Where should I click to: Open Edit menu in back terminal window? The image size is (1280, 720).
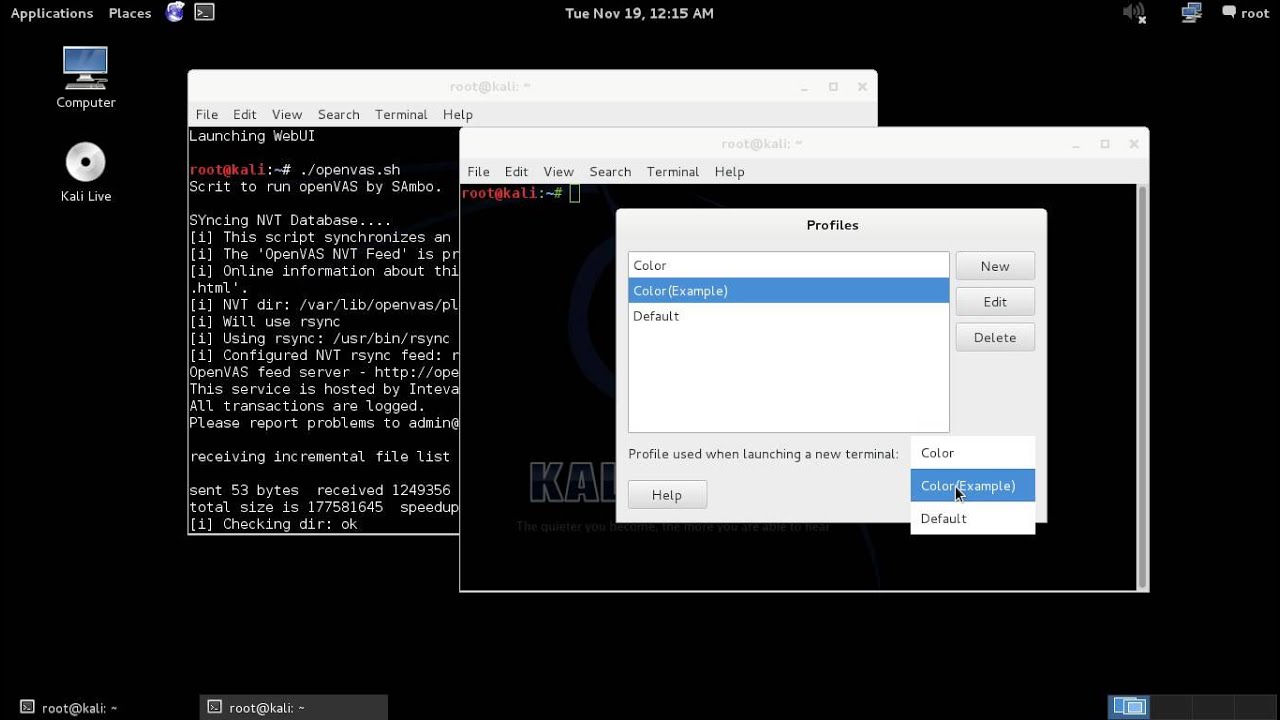pos(244,114)
